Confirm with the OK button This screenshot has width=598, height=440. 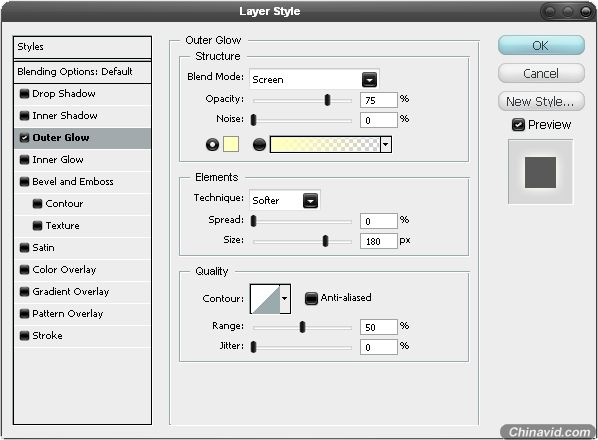pyautogui.click(x=541, y=45)
